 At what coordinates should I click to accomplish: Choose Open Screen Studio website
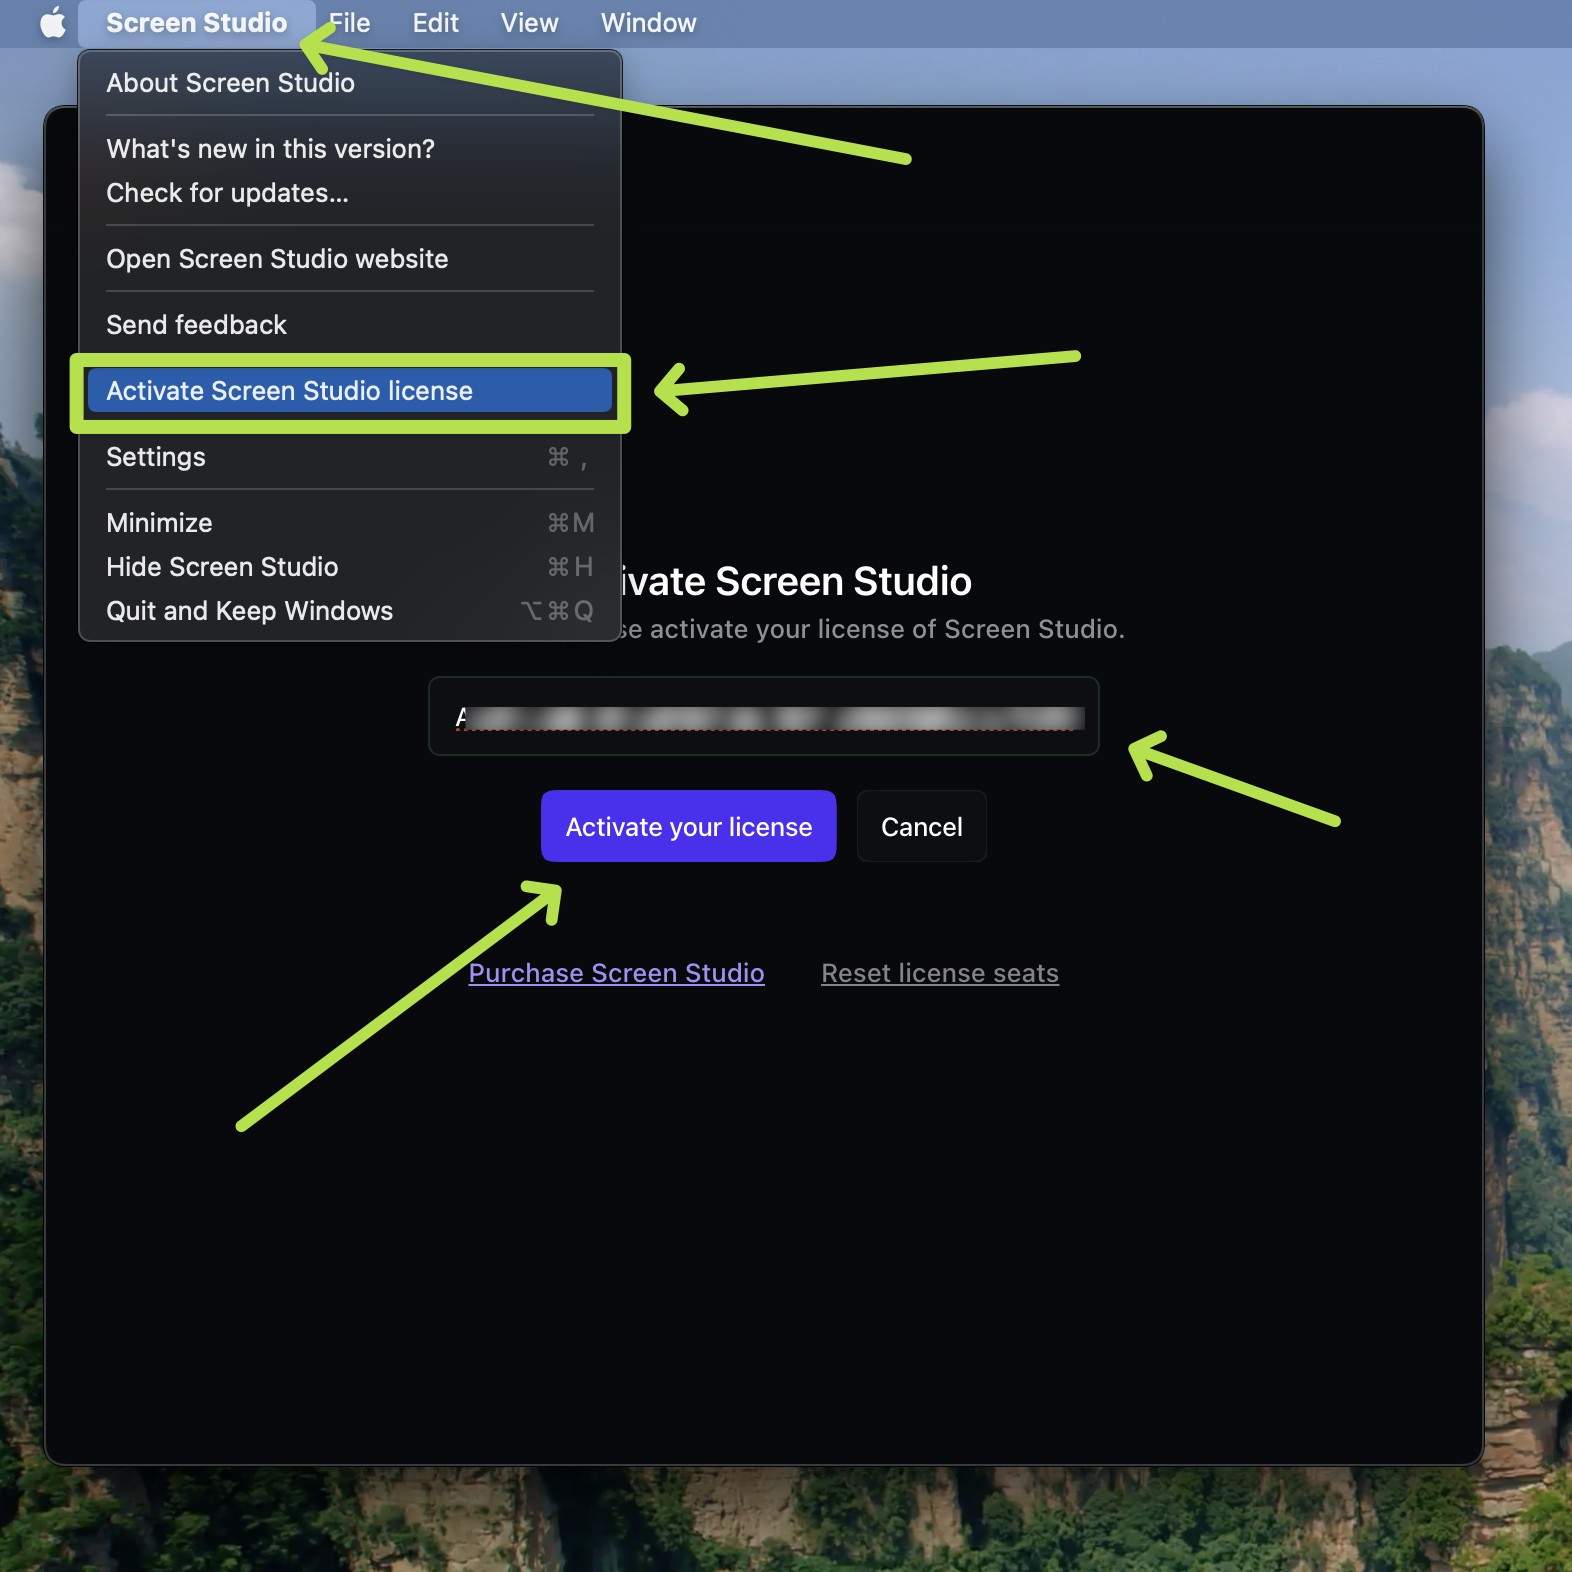pos(277,259)
